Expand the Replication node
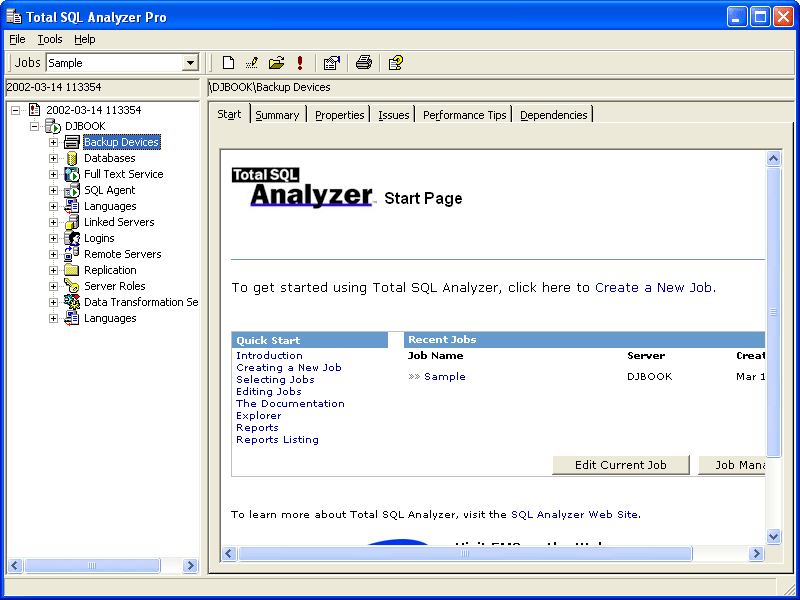 [x=54, y=270]
